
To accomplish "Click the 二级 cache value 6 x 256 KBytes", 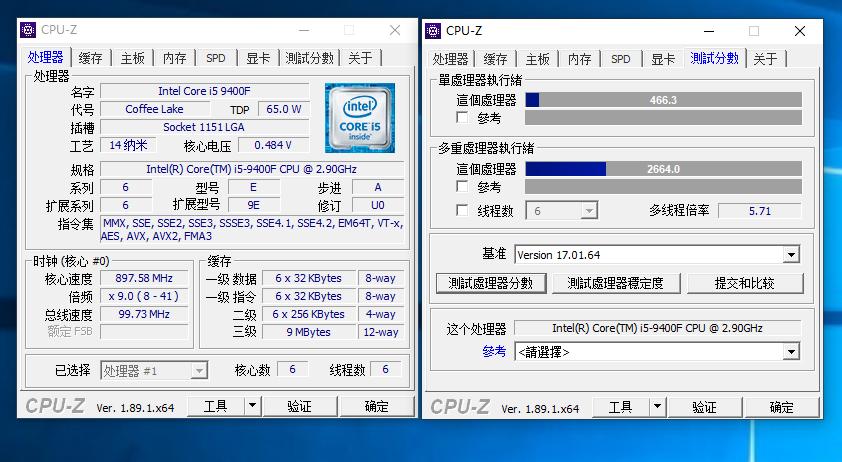I will coord(309,314).
